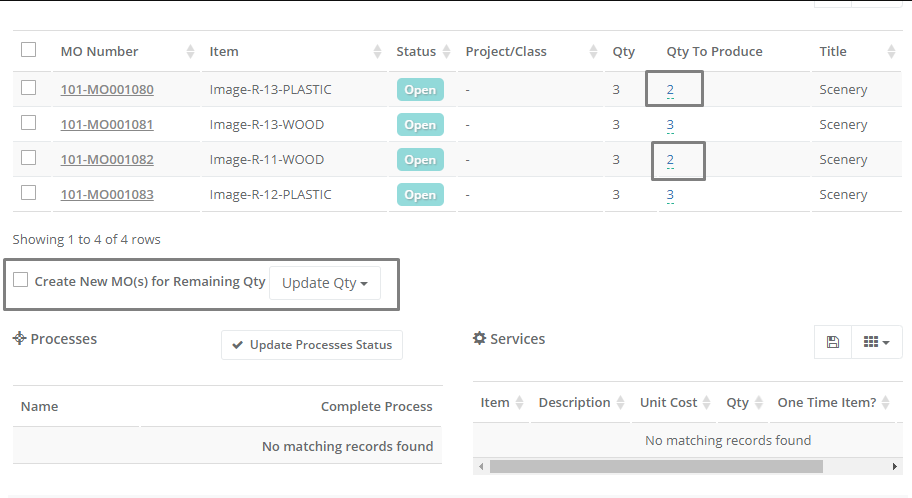Open MO link 101-MO001080
Image resolution: width=912 pixels, height=498 pixels.
coord(107,90)
